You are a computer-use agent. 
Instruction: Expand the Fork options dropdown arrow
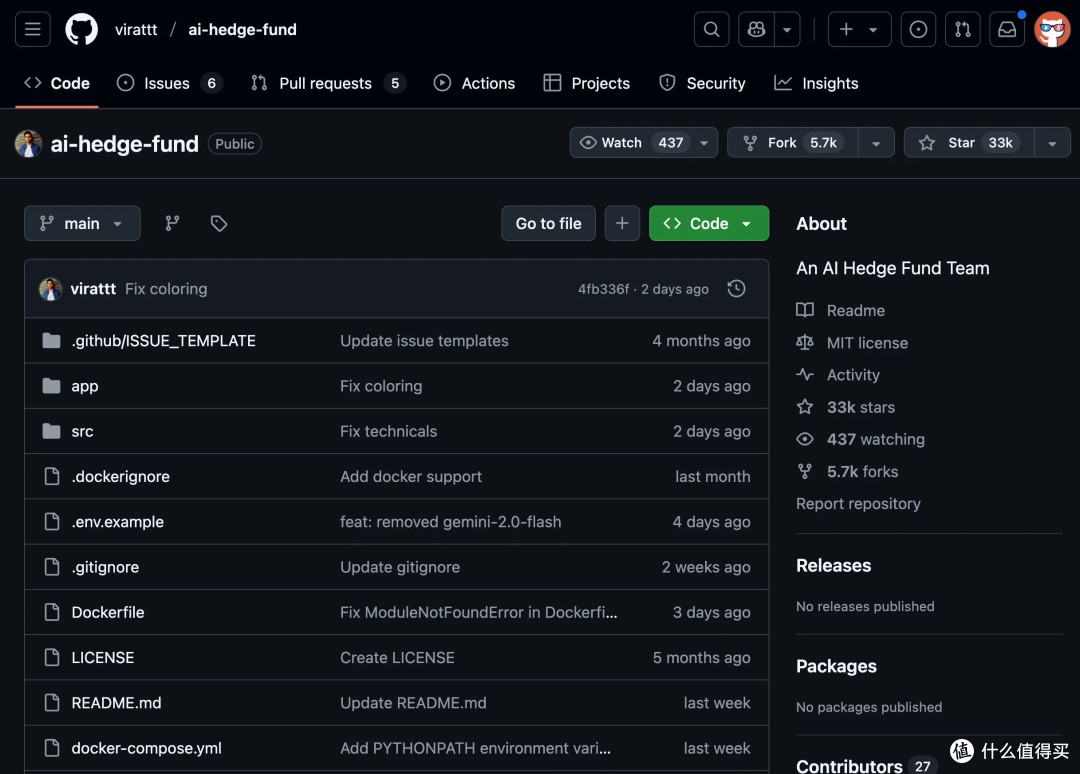[x=876, y=143]
